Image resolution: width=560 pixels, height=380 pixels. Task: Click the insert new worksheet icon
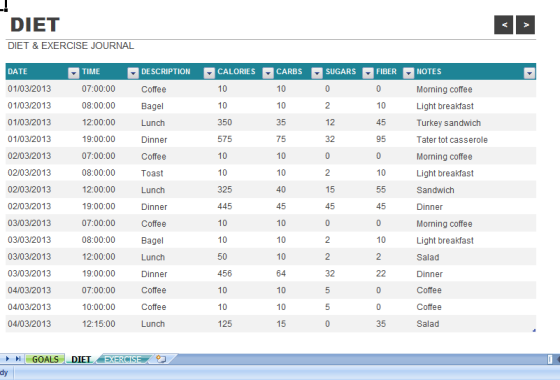[x=161, y=359]
